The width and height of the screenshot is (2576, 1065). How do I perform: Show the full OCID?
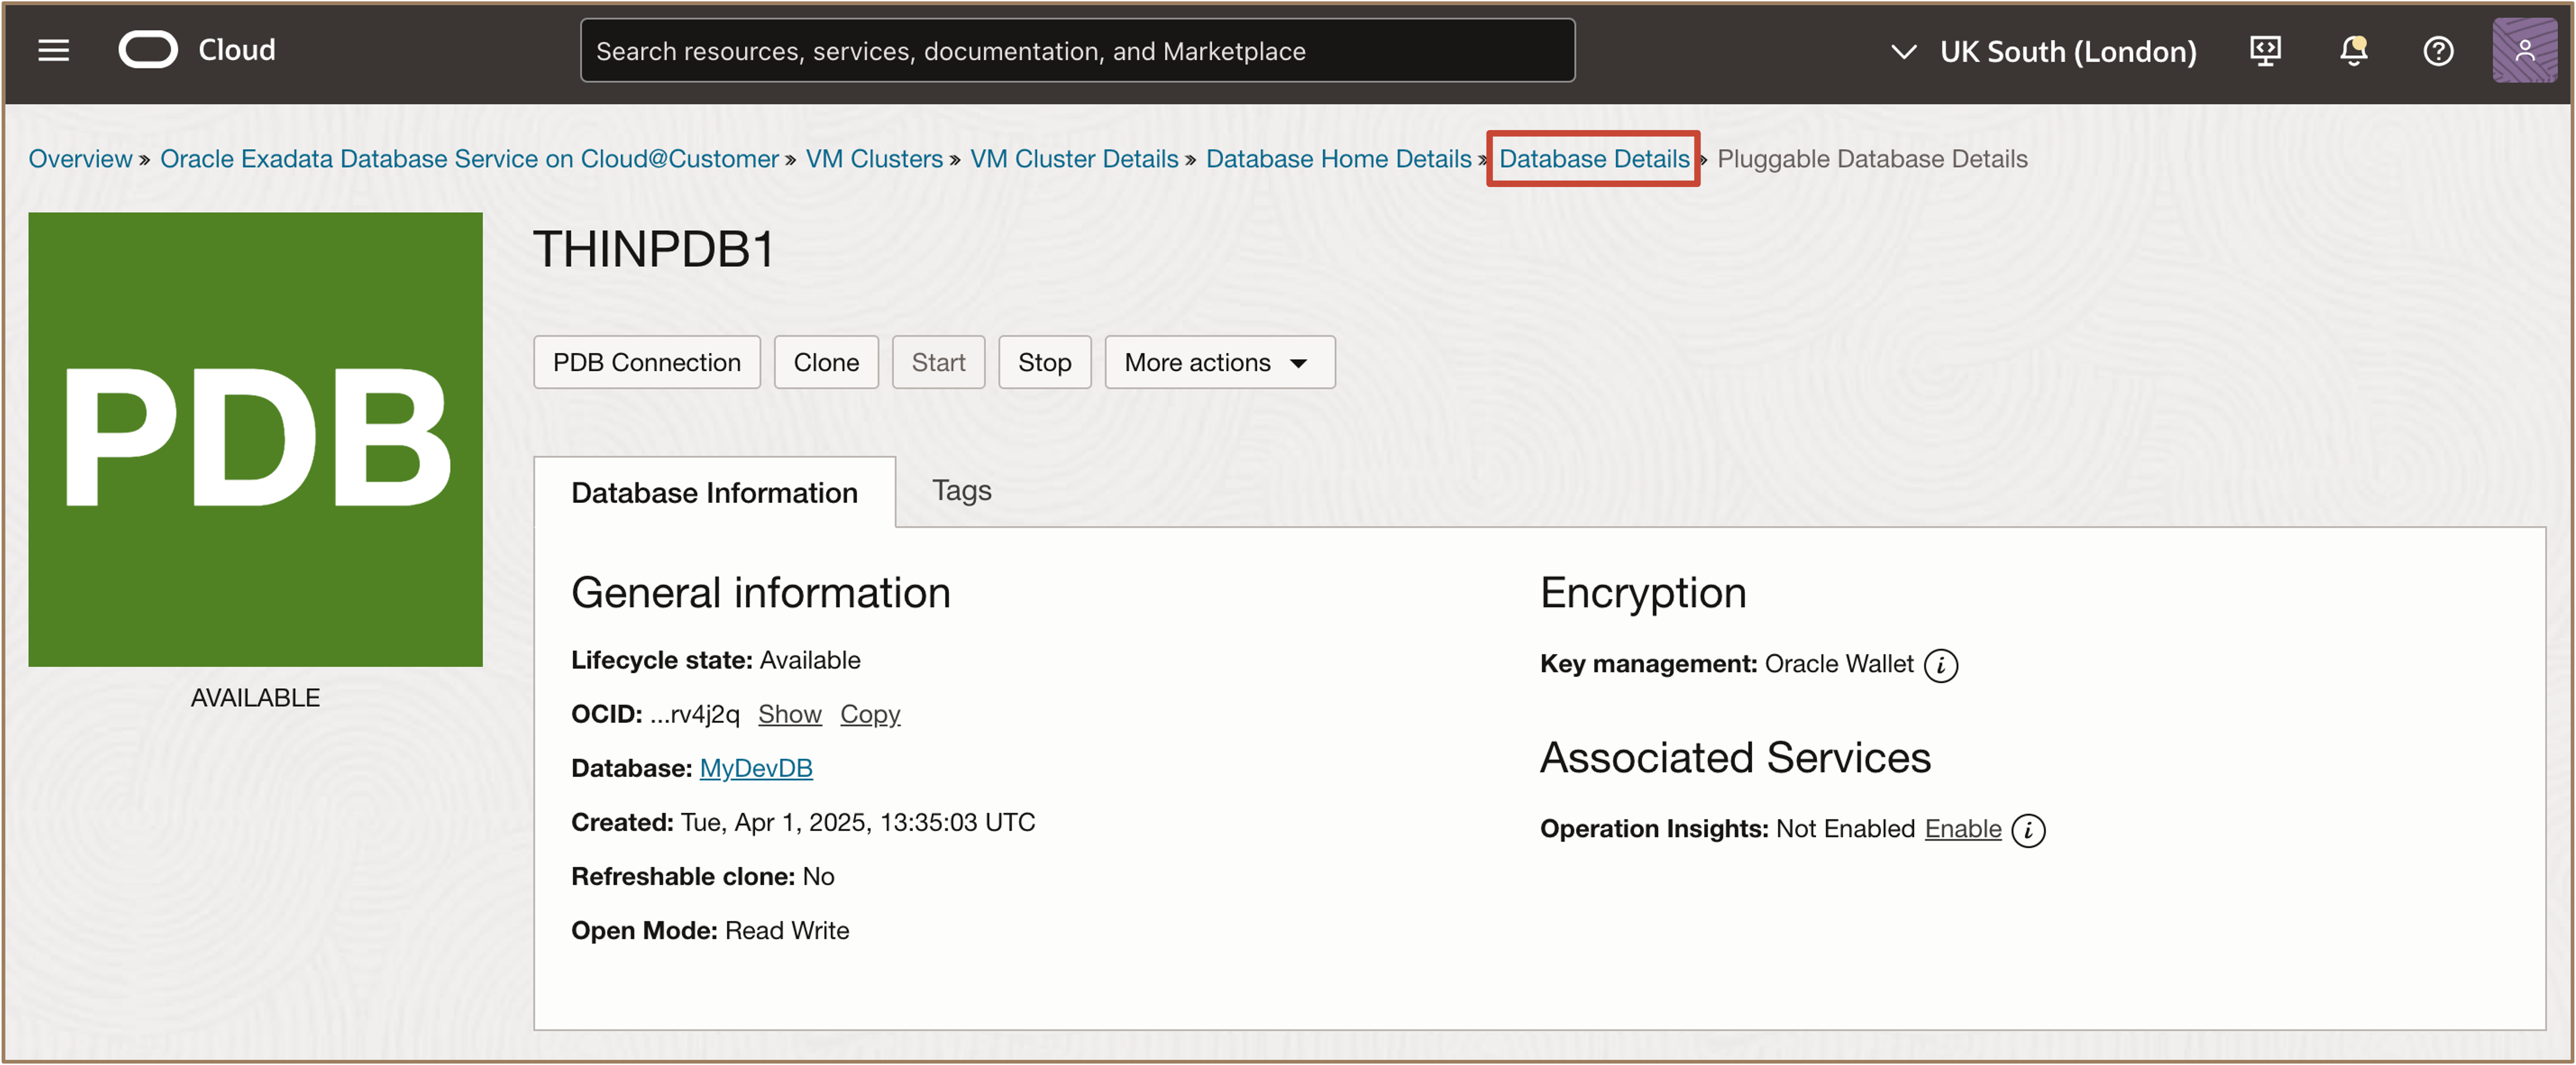pyautogui.click(x=789, y=714)
